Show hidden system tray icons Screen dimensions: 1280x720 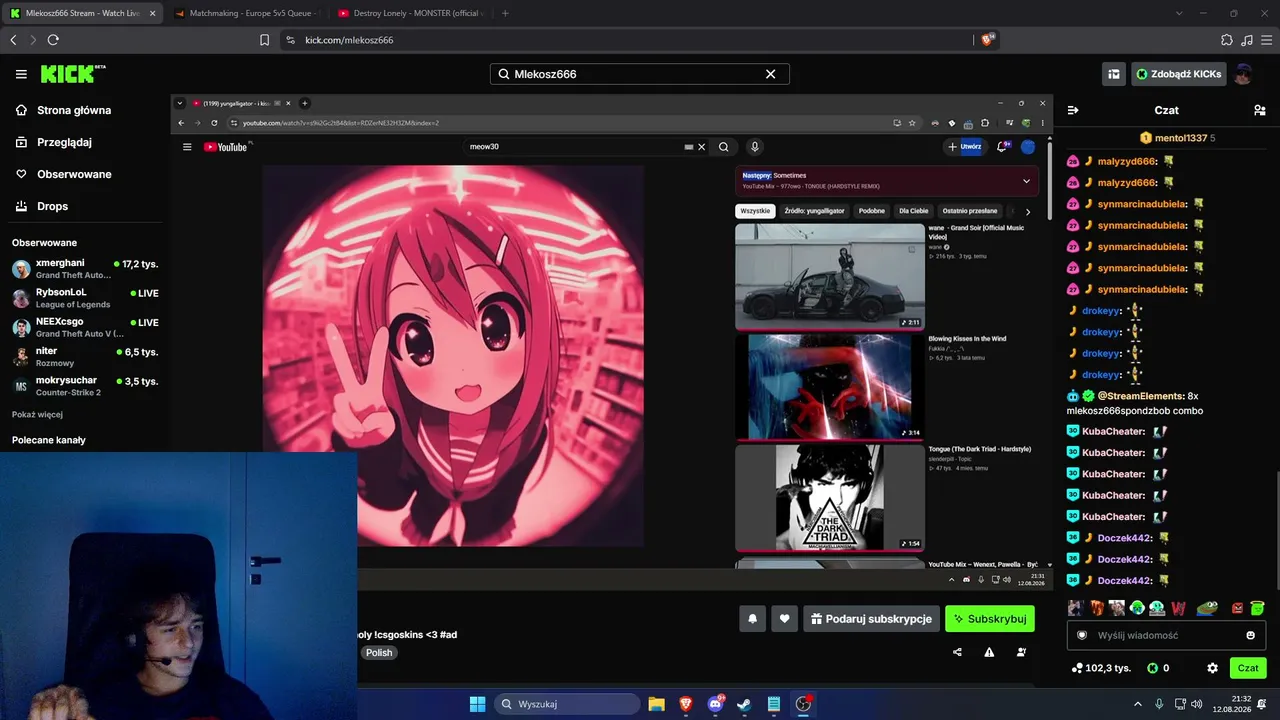click(1138, 704)
